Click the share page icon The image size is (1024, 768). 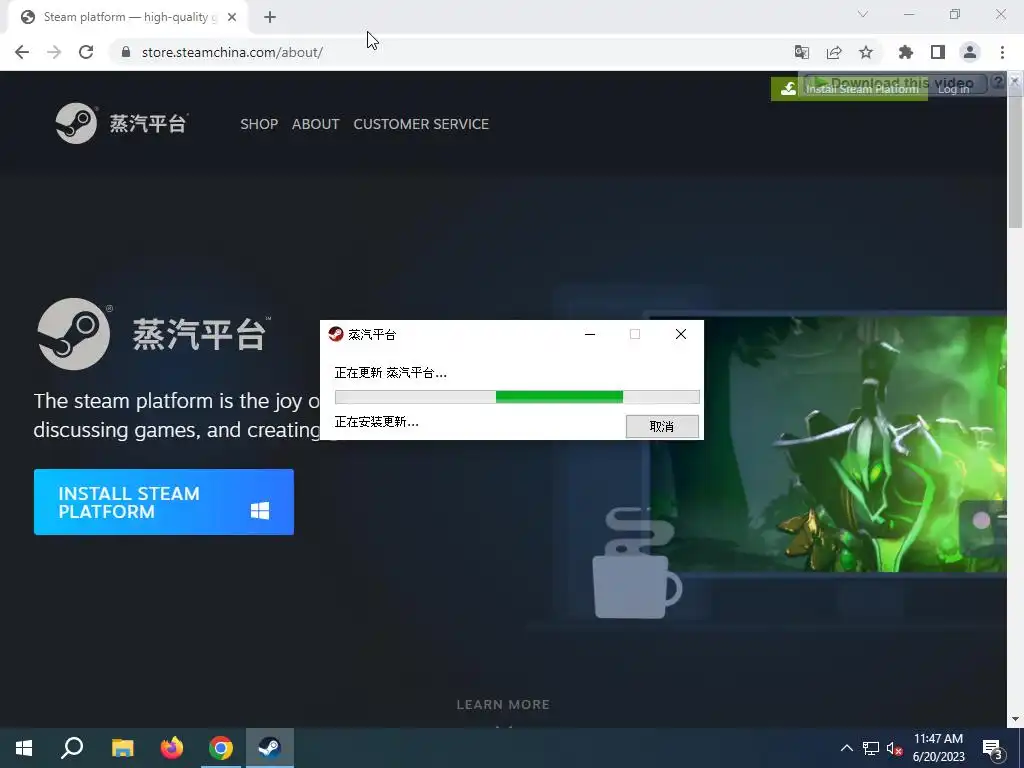834,52
